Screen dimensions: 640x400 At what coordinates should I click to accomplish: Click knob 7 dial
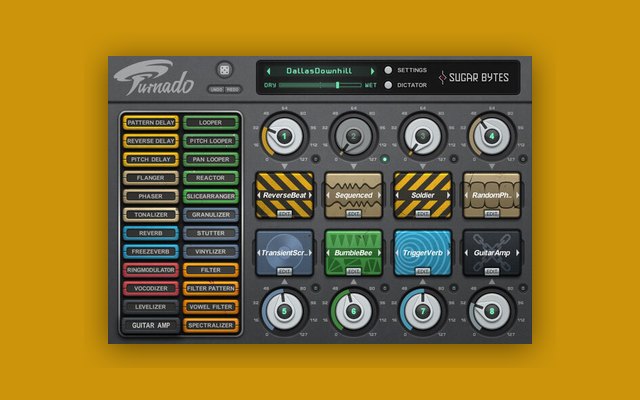pos(422,311)
